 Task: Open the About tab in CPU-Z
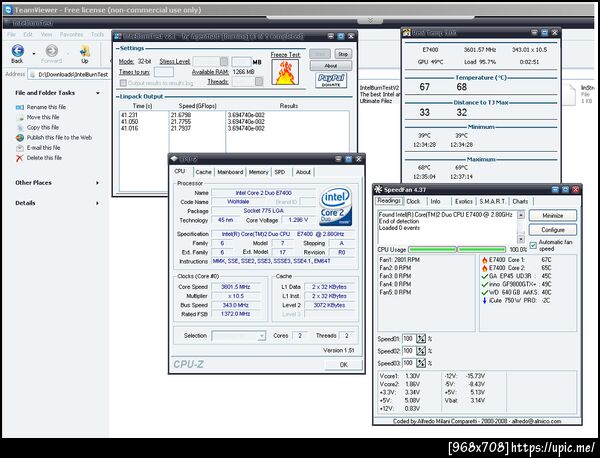(303, 172)
